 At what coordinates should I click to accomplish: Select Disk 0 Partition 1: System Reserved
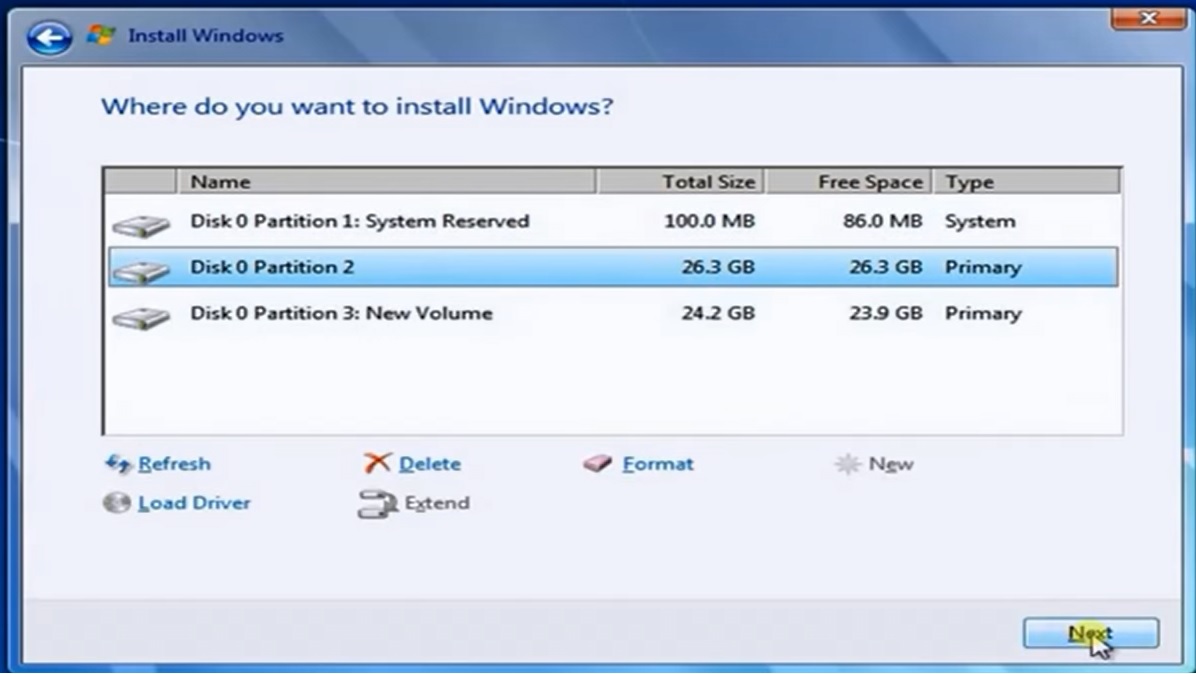point(613,221)
